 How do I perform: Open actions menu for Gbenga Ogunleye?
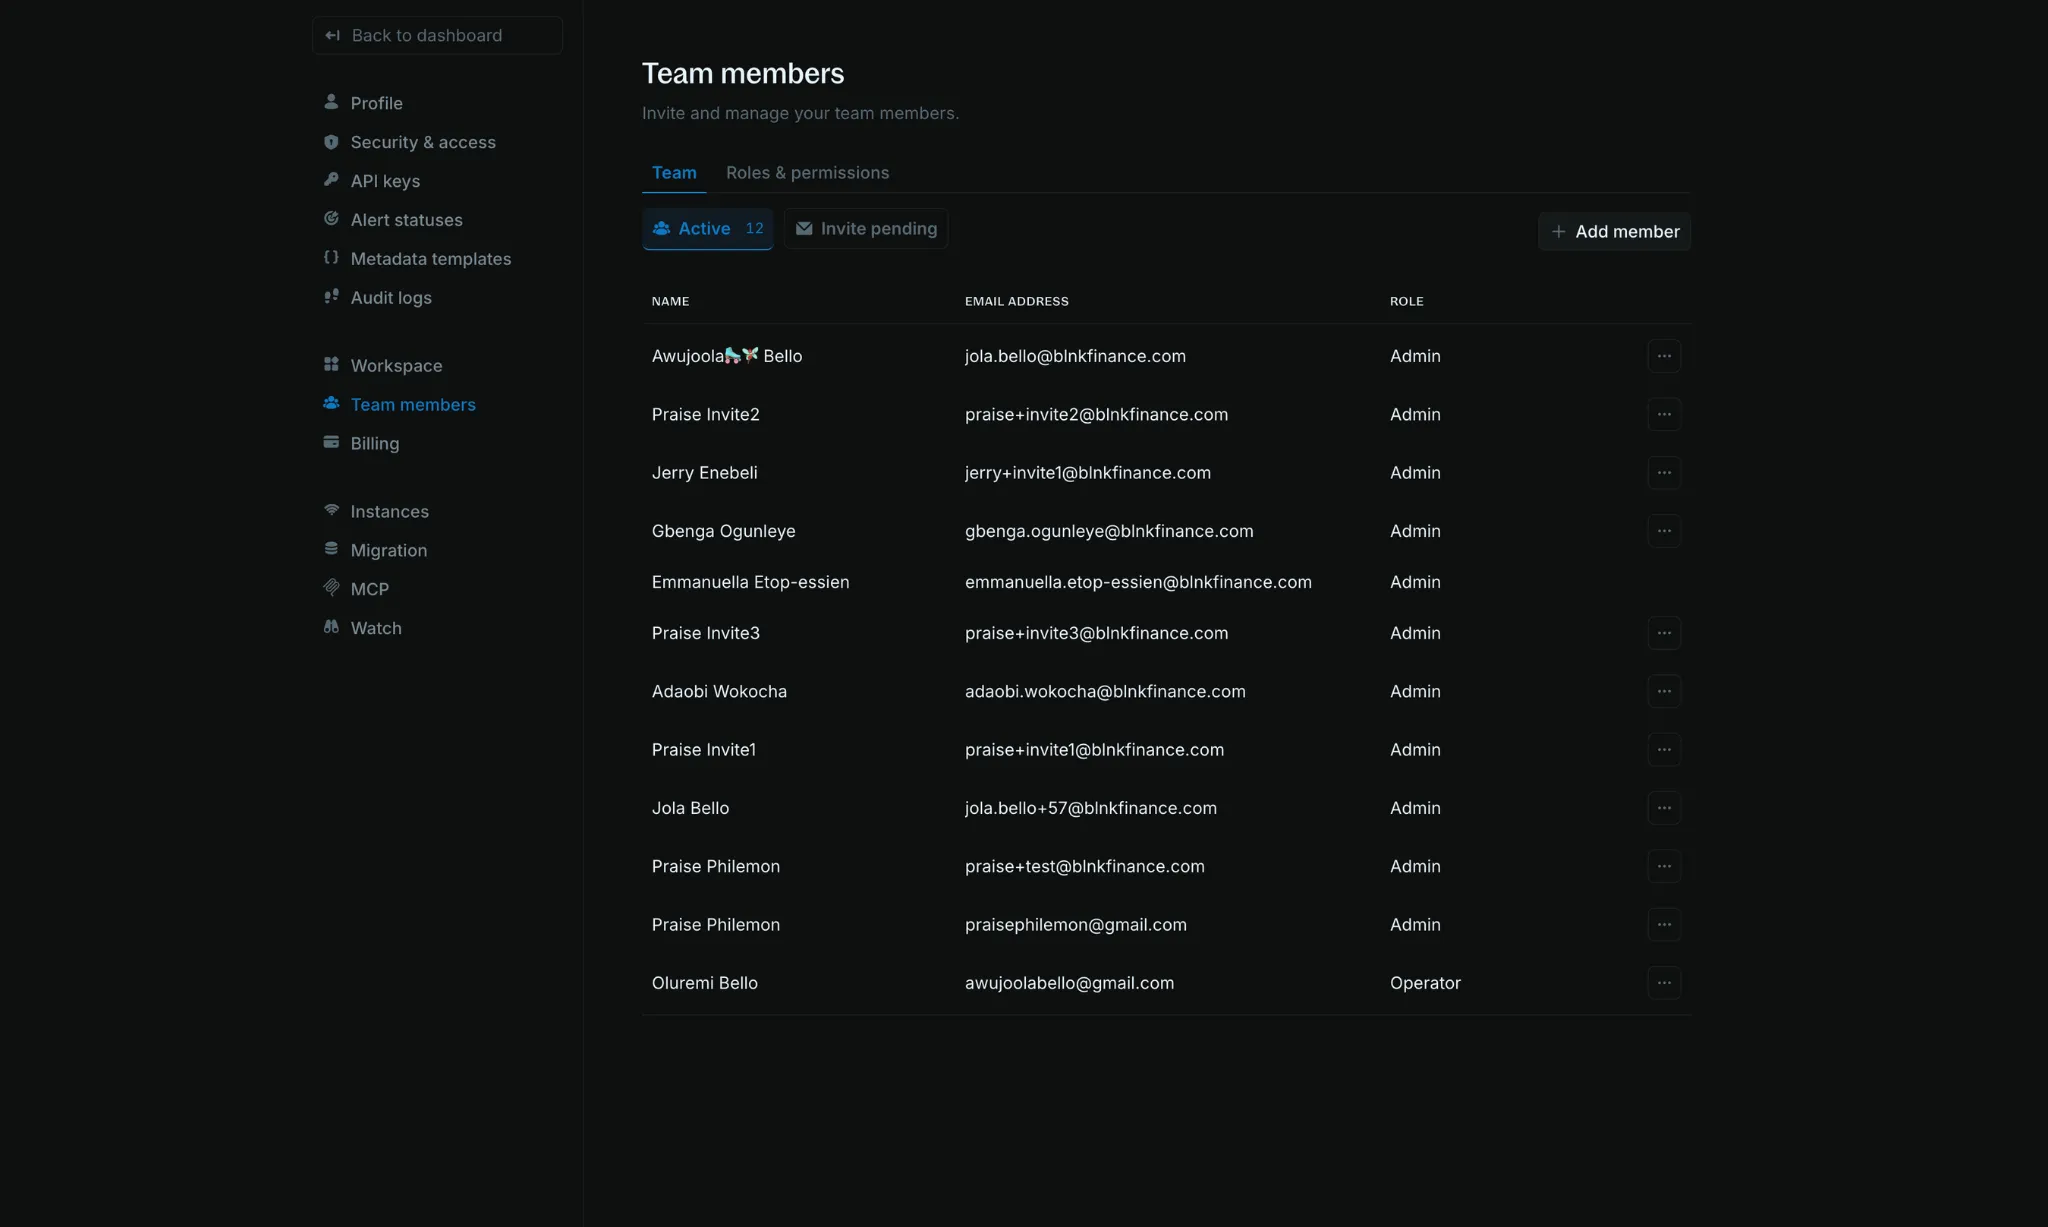point(1664,531)
